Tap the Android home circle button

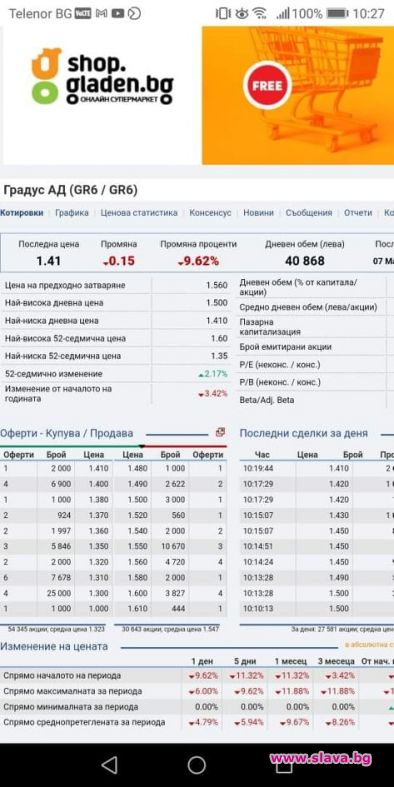pyautogui.click(x=197, y=765)
